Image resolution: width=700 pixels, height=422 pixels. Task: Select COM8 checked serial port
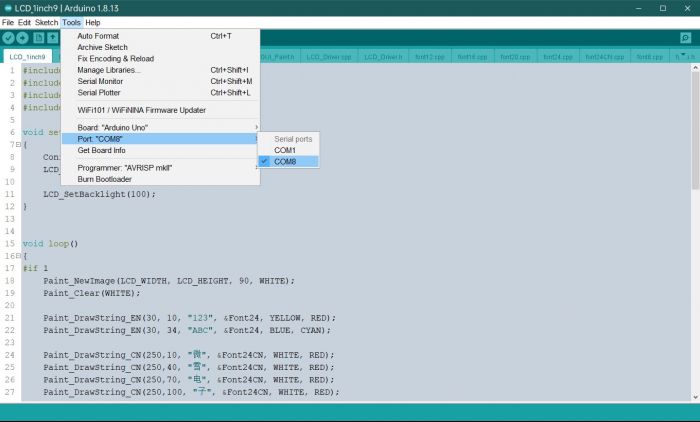coord(288,162)
